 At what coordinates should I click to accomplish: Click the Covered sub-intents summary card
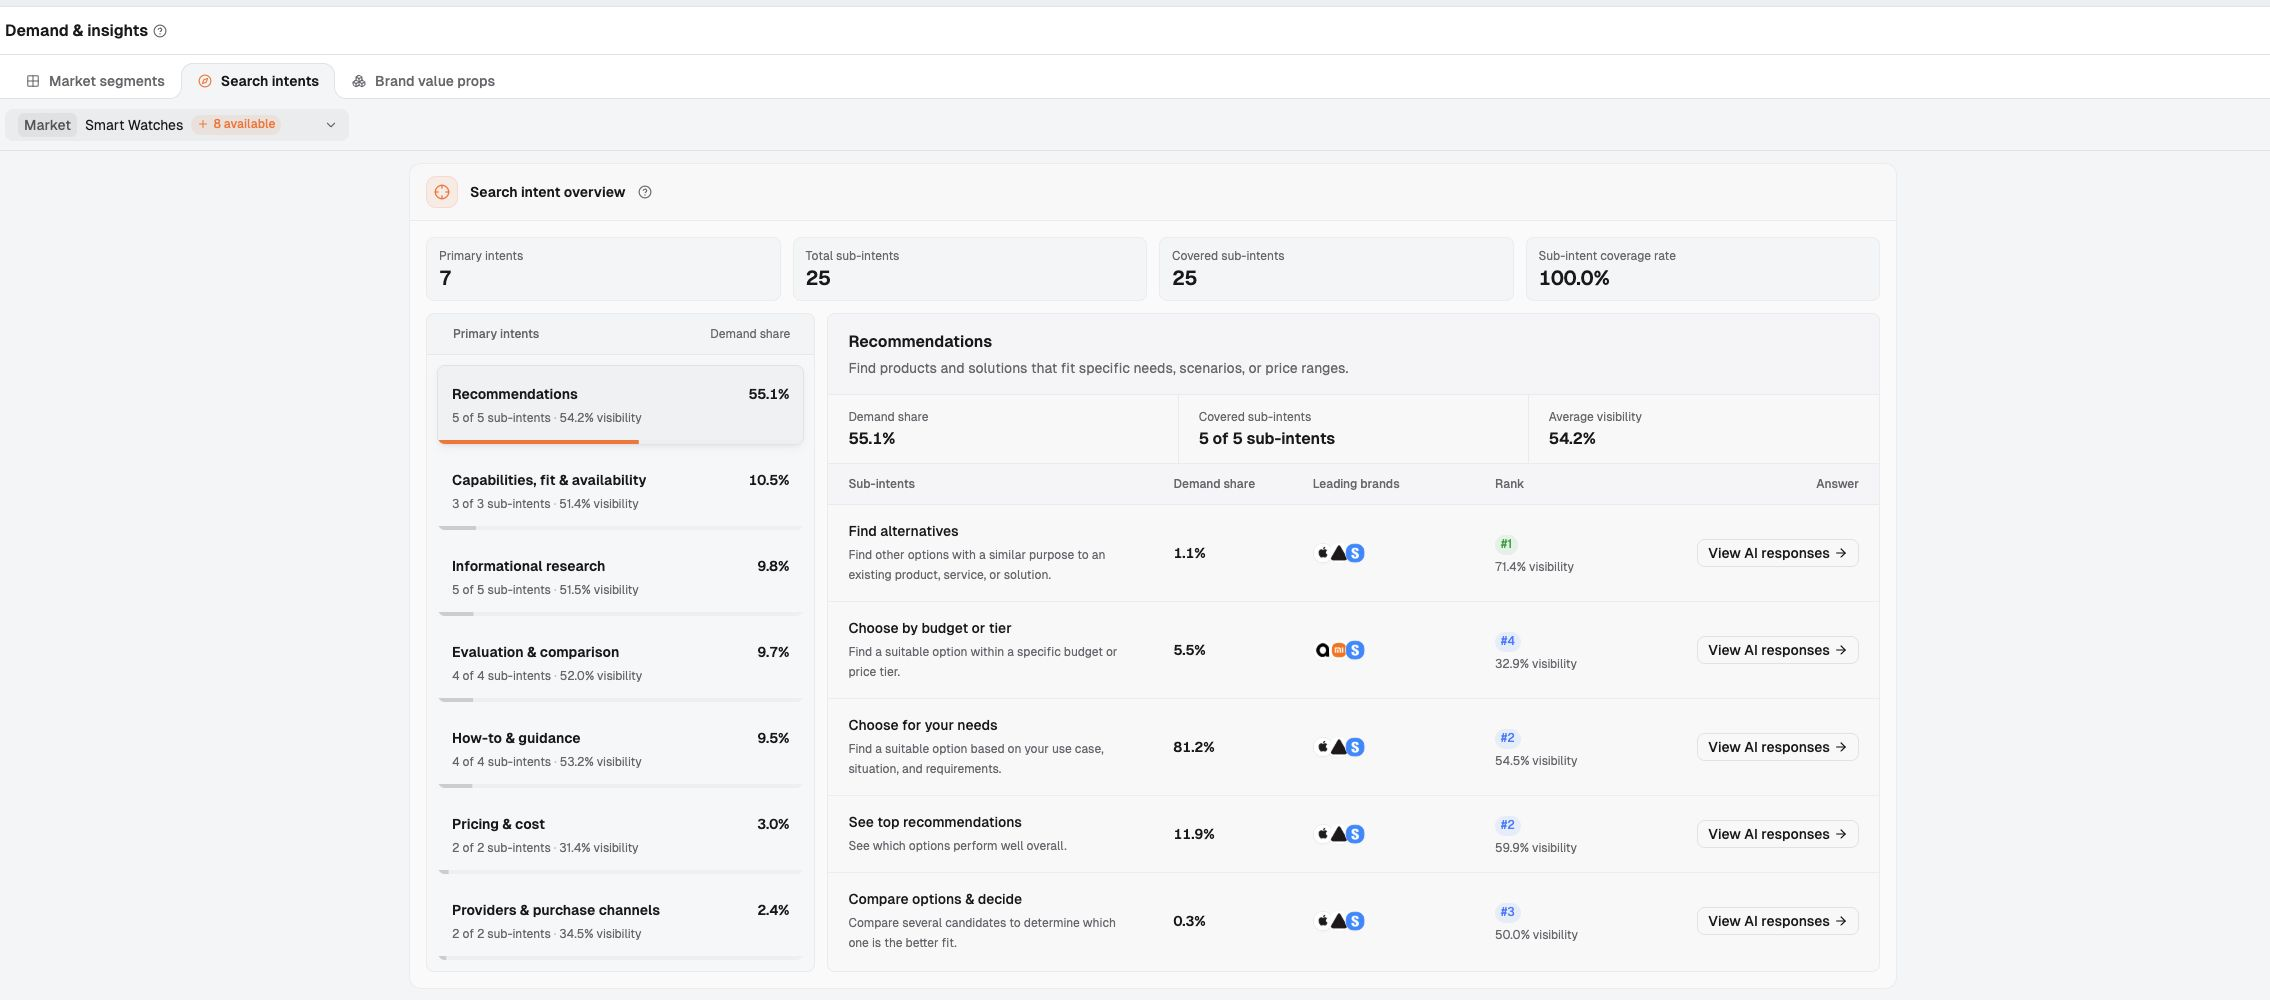[1336, 269]
